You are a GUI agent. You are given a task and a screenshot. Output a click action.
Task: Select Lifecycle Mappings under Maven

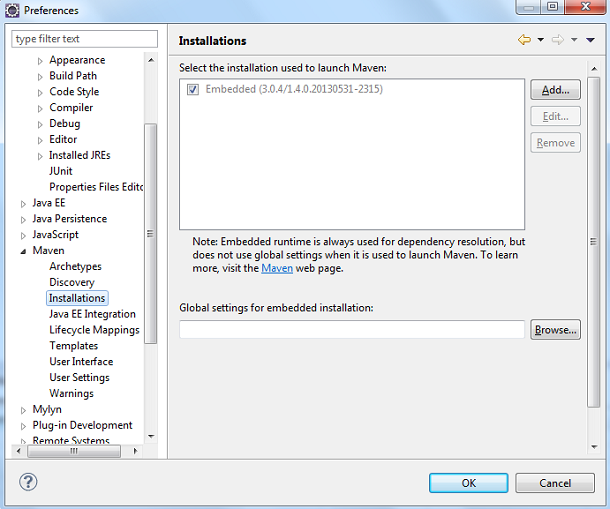pos(94,330)
